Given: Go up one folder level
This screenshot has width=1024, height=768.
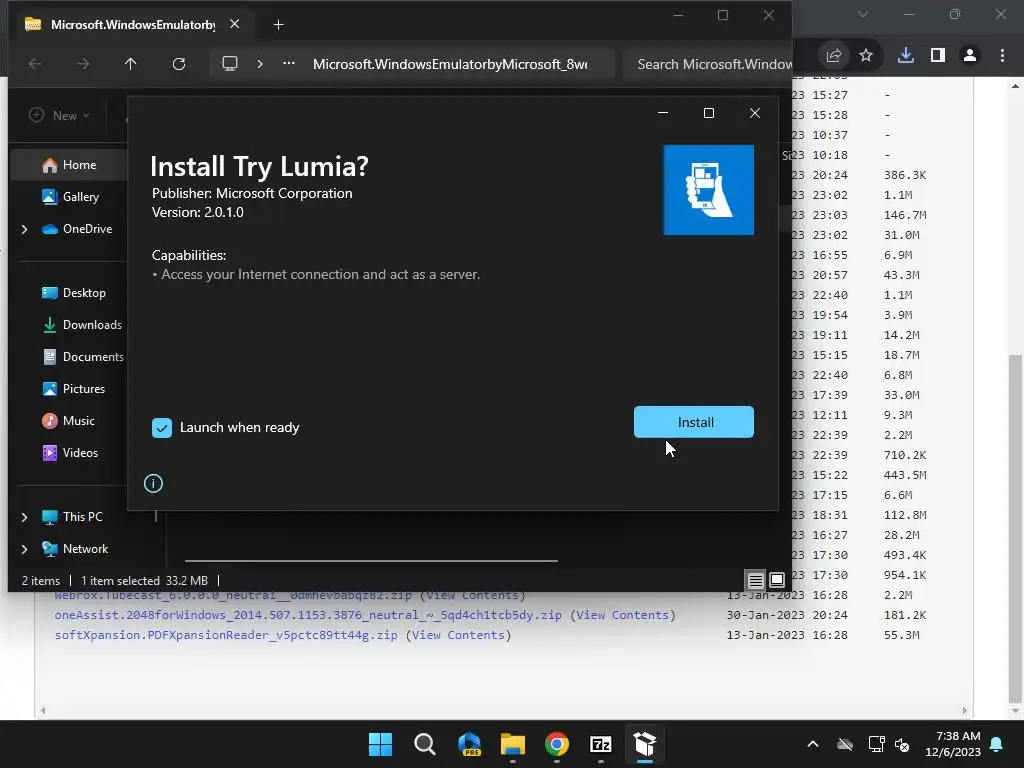Looking at the screenshot, I should point(131,64).
